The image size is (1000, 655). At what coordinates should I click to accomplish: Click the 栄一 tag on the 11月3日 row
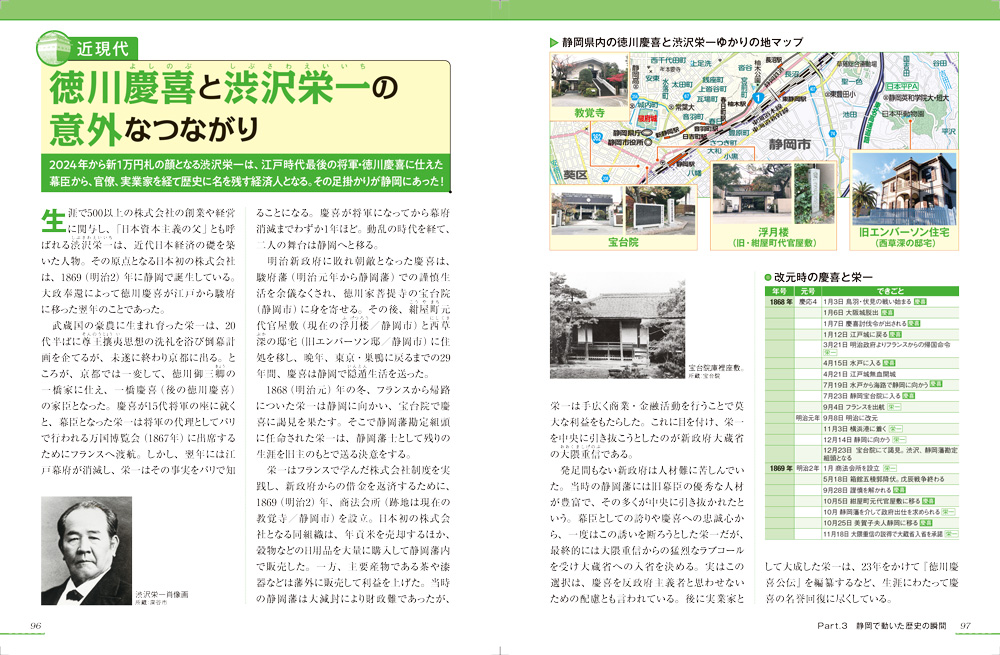click(x=895, y=429)
